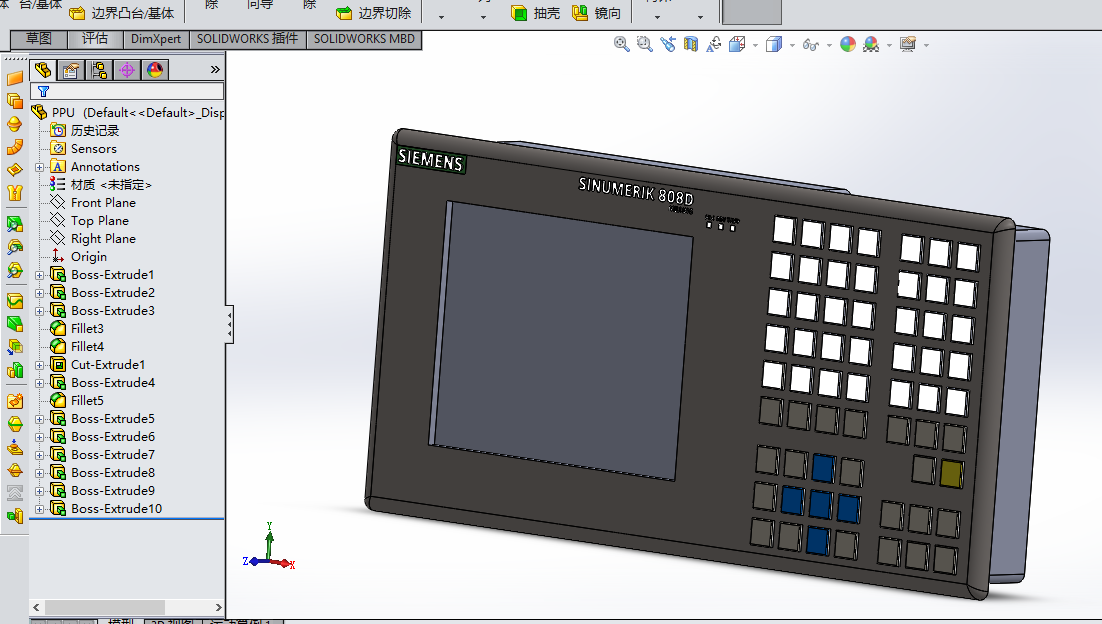This screenshot has width=1102, height=624.
Task: Click the Revolved Surface icon in the left toolbar
Action: click(x=15, y=124)
